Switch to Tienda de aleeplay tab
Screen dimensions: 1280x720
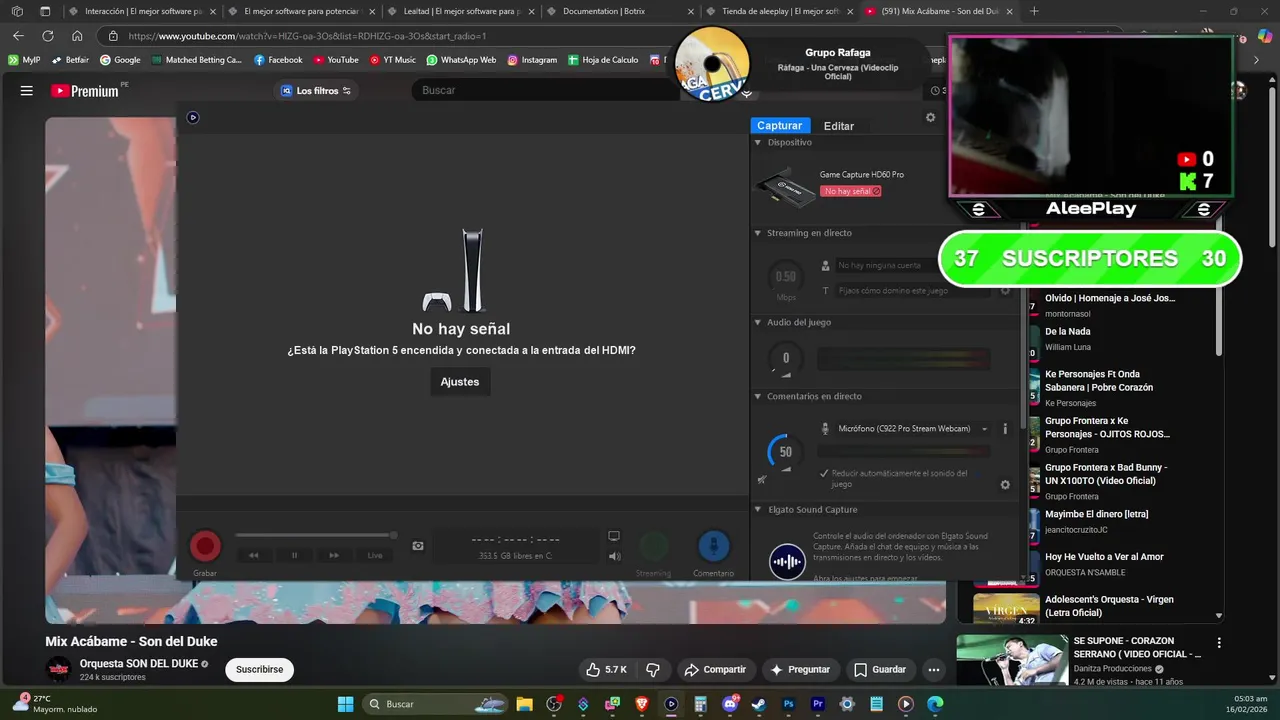pos(780,11)
